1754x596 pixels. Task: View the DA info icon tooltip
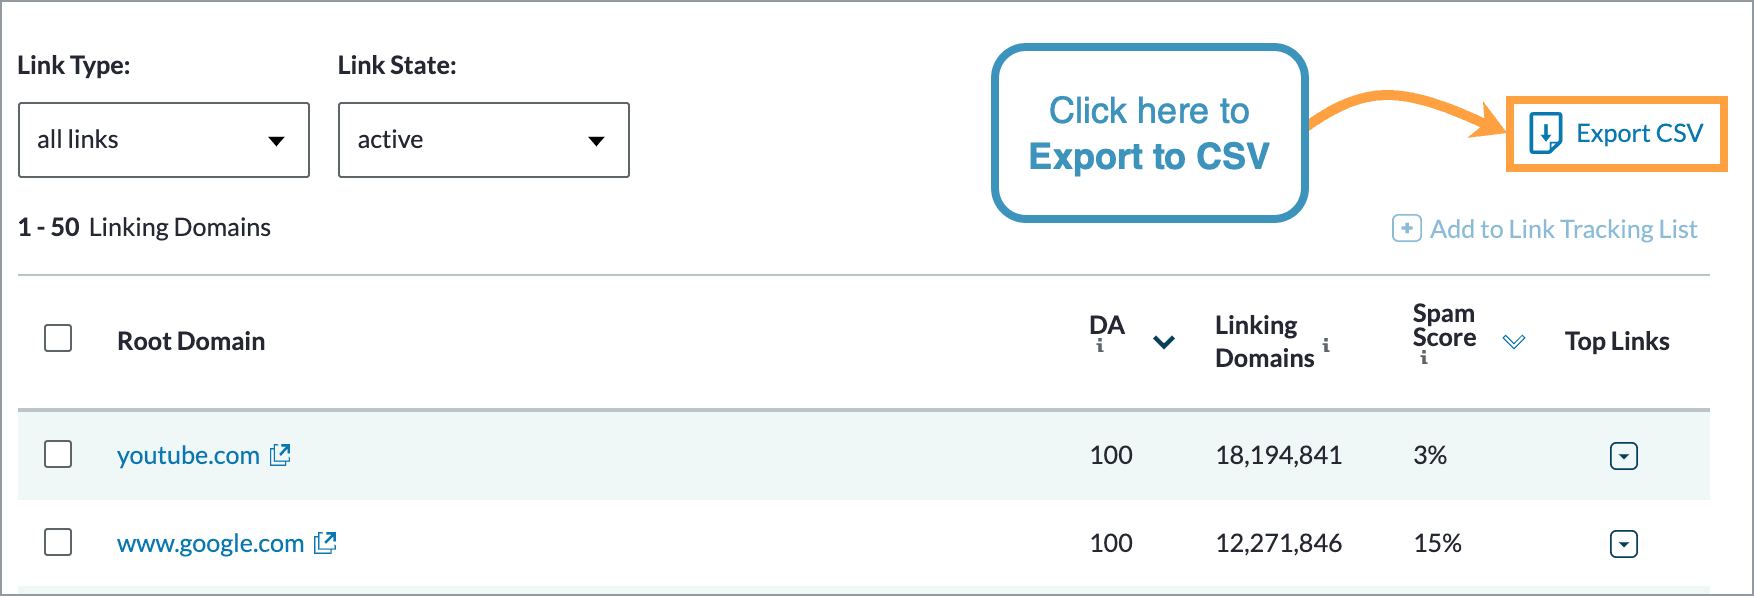pyautogui.click(x=1100, y=344)
